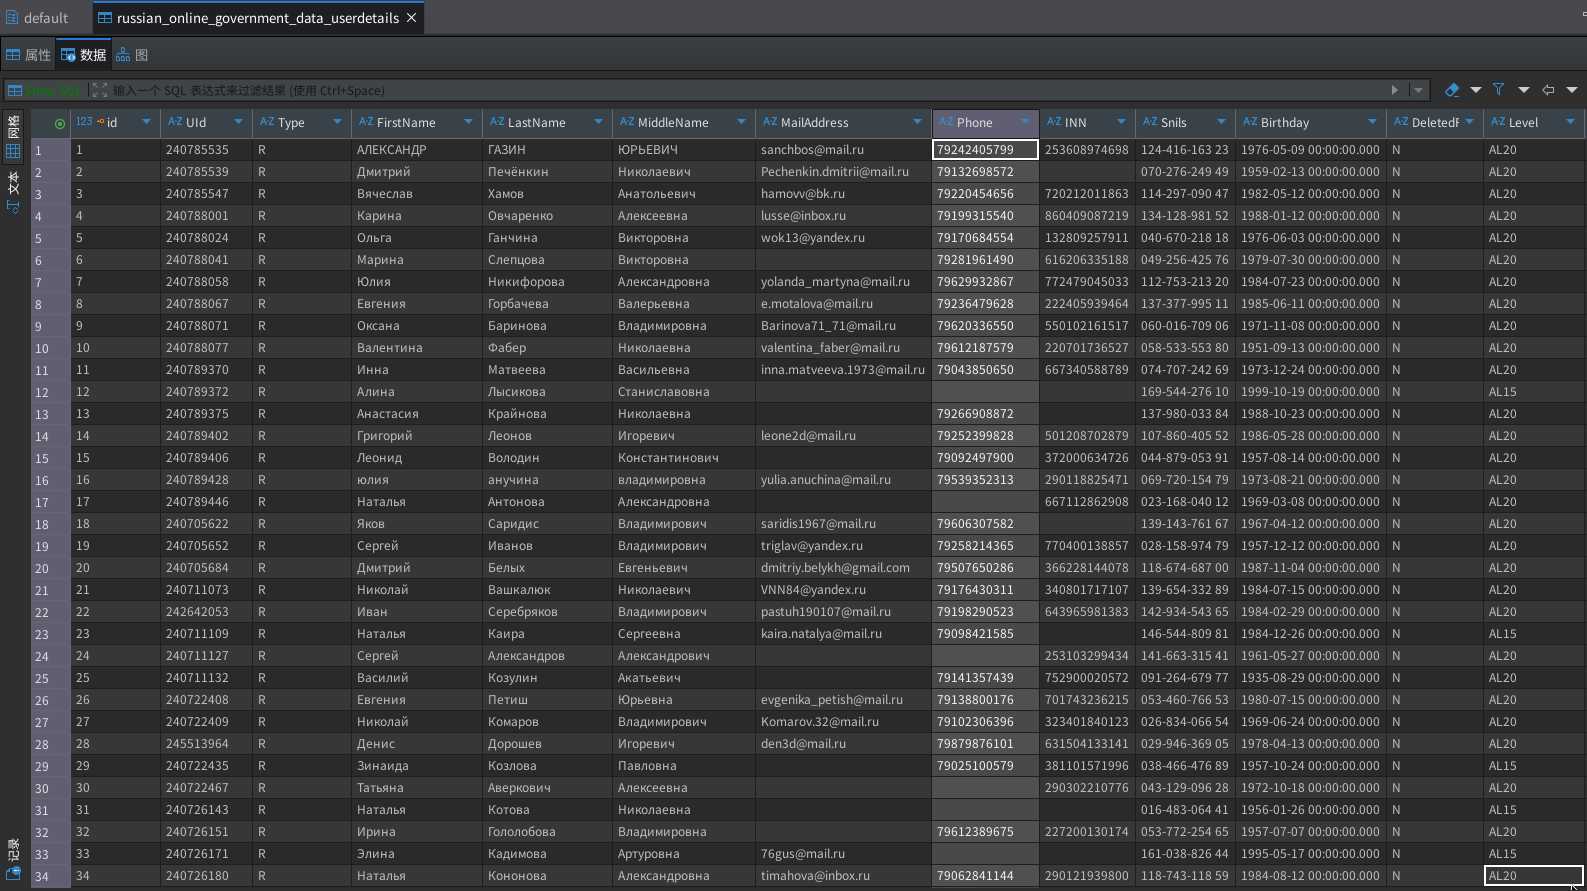
Task: Open the UId column filter dropdown
Action: 238,122
